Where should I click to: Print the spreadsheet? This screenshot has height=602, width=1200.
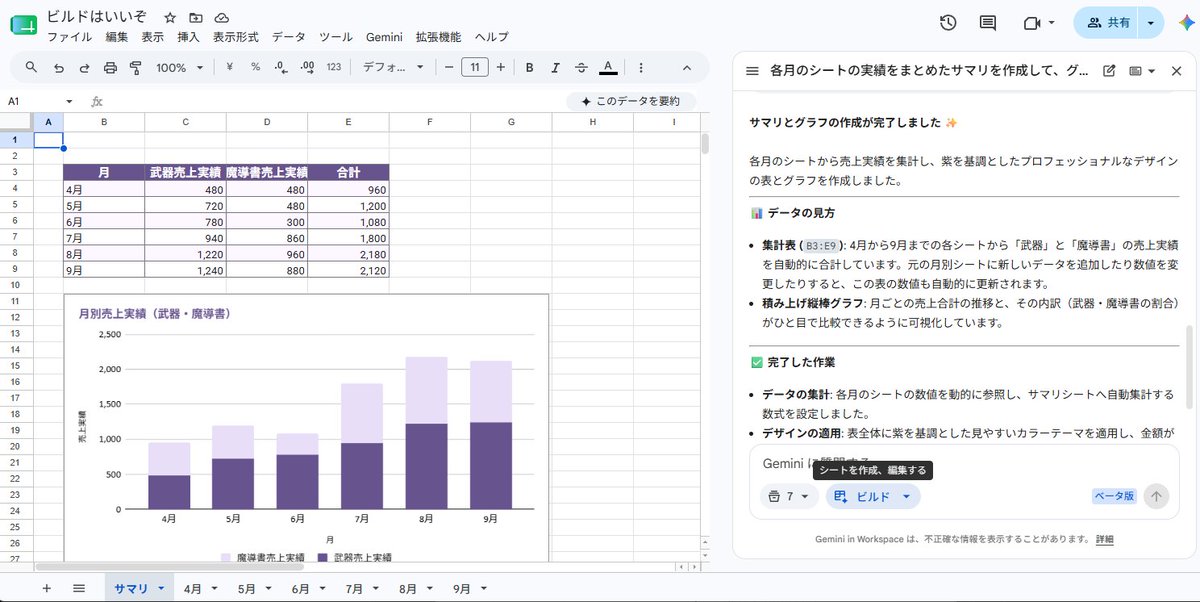(110, 67)
